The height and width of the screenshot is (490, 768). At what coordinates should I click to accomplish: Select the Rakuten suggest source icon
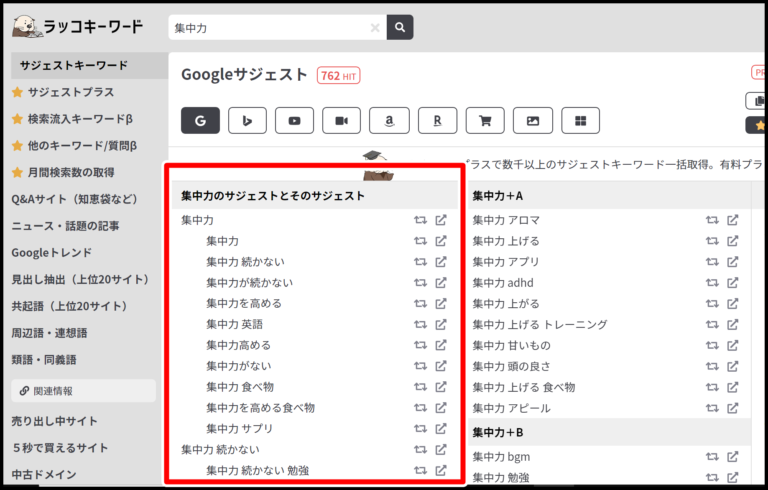click(437, 121)
